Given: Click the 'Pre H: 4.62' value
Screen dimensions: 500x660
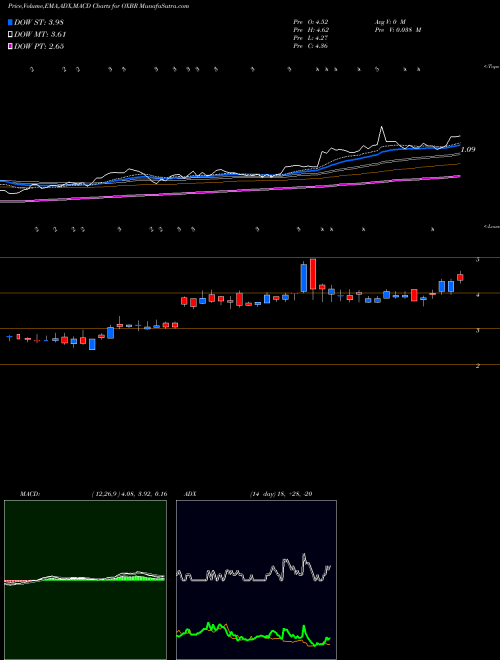Looking at the screenshot, I should click(311, 30).
